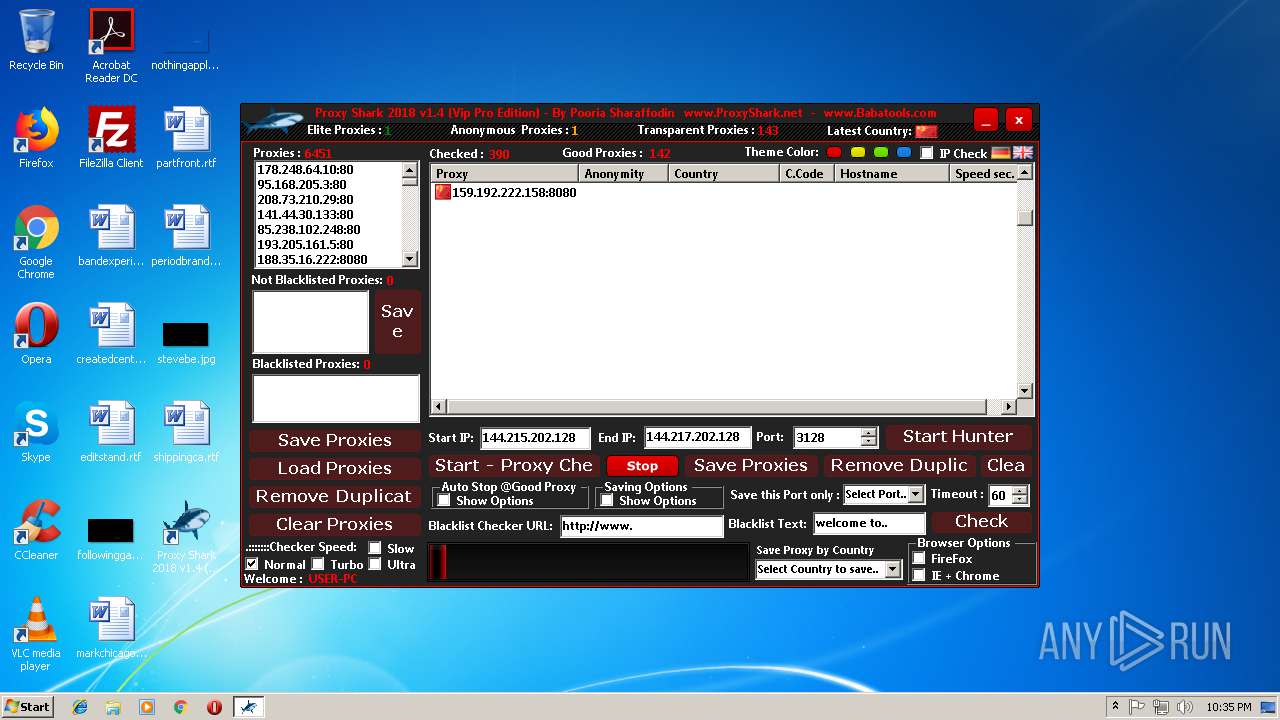Click into the Blacklist Checker URL field
Image resolution: width=1280 pixels, height=720 pixels.
641,526
